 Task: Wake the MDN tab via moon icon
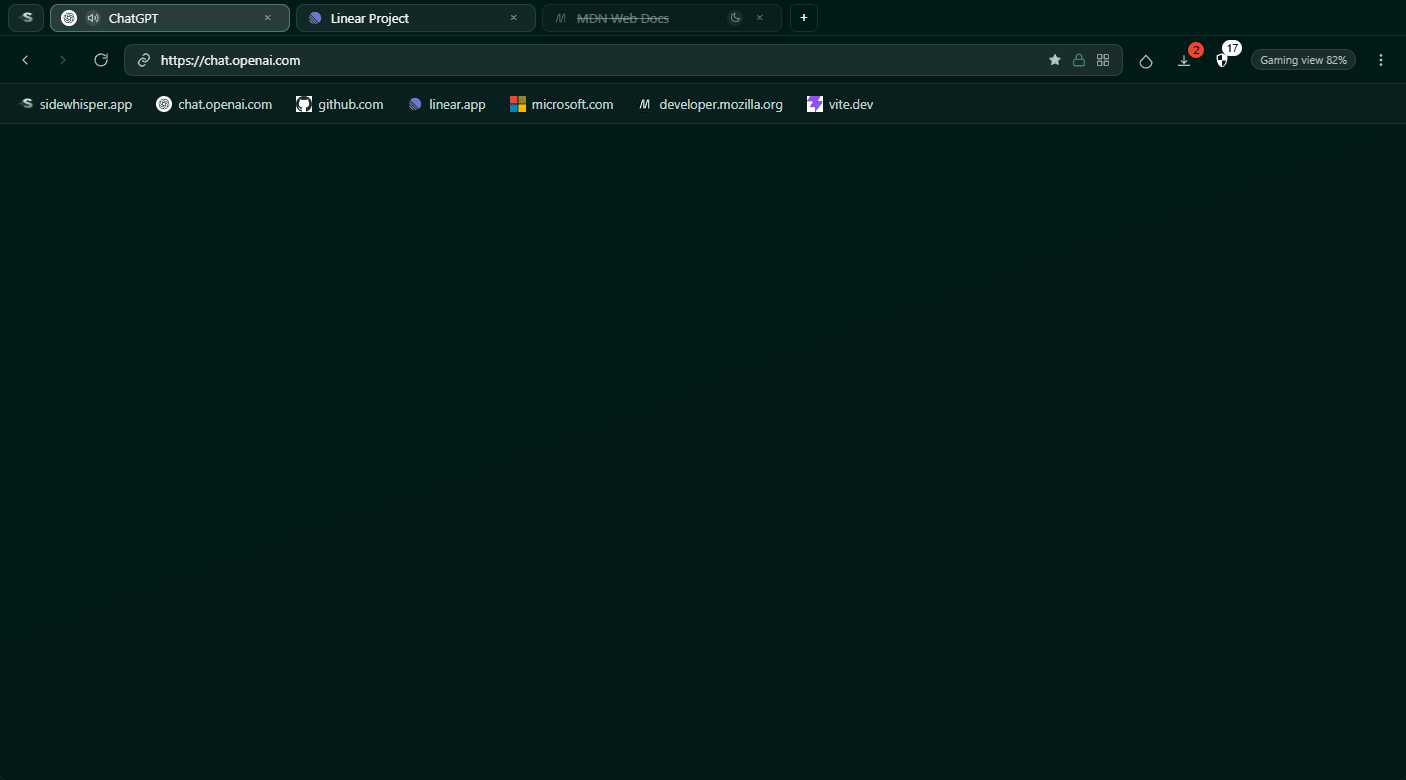pos(736,18)
